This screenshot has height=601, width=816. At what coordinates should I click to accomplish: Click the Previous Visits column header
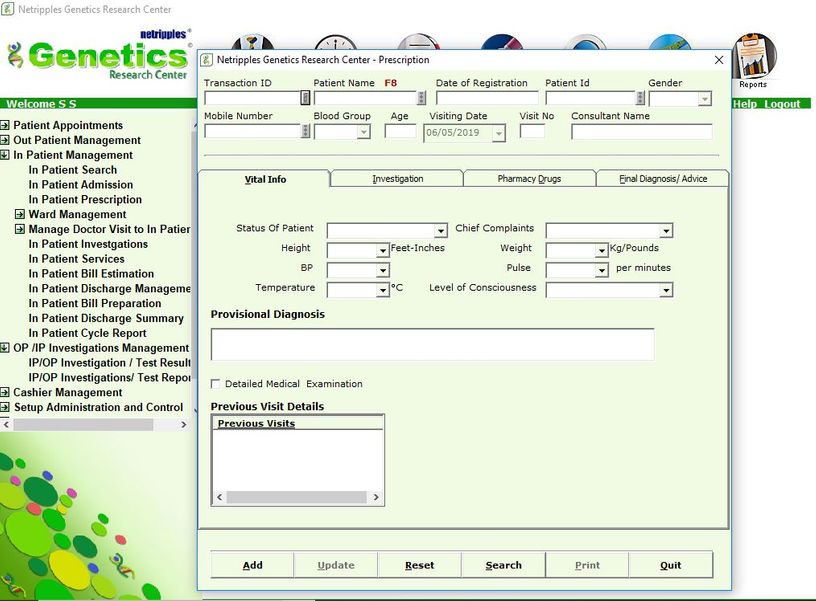click(298, 424)
